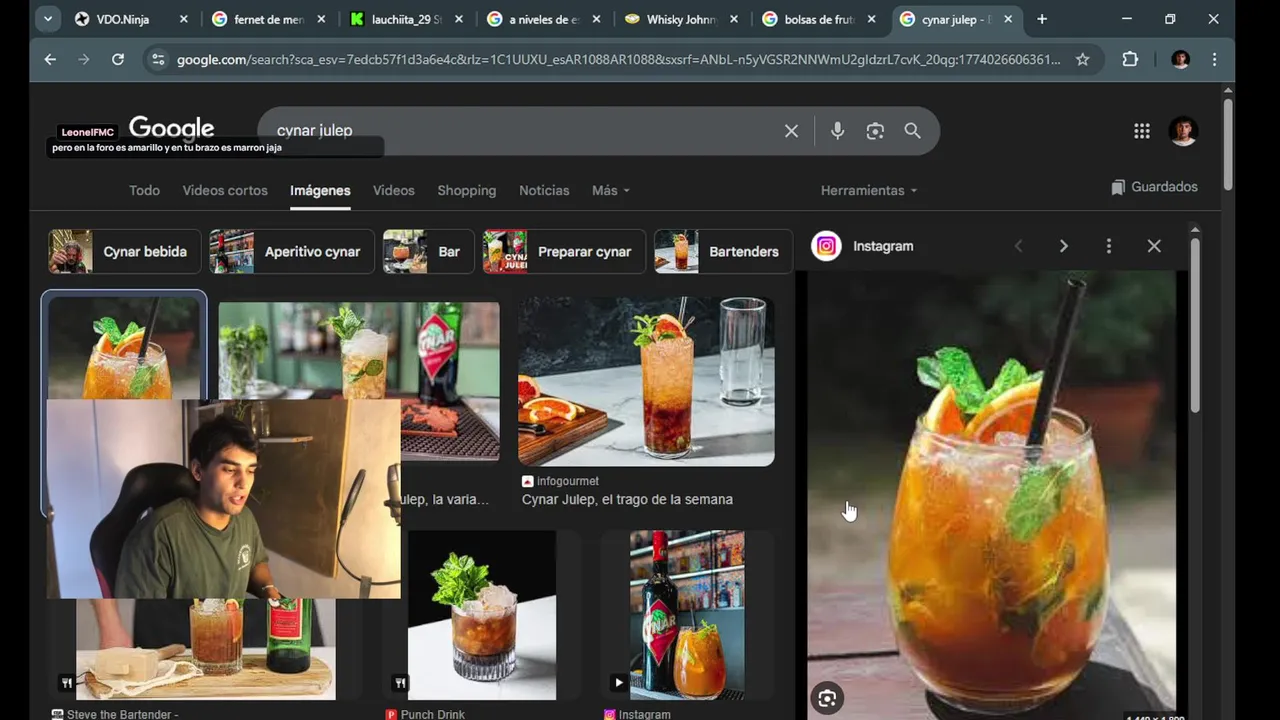The image size is (1280, 720).
Task: Open the Punch Drink cocktail thumbnail
Action: (482, 615)
